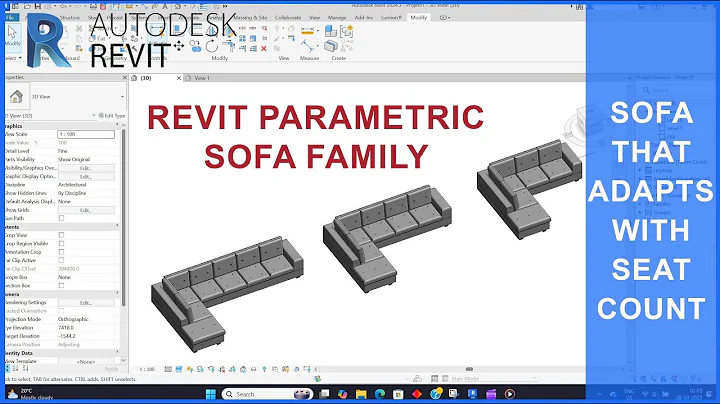This screenshot has width=720, height=404.
Task: Open the View ribbon tab
Action: click(x=315, y=17)
